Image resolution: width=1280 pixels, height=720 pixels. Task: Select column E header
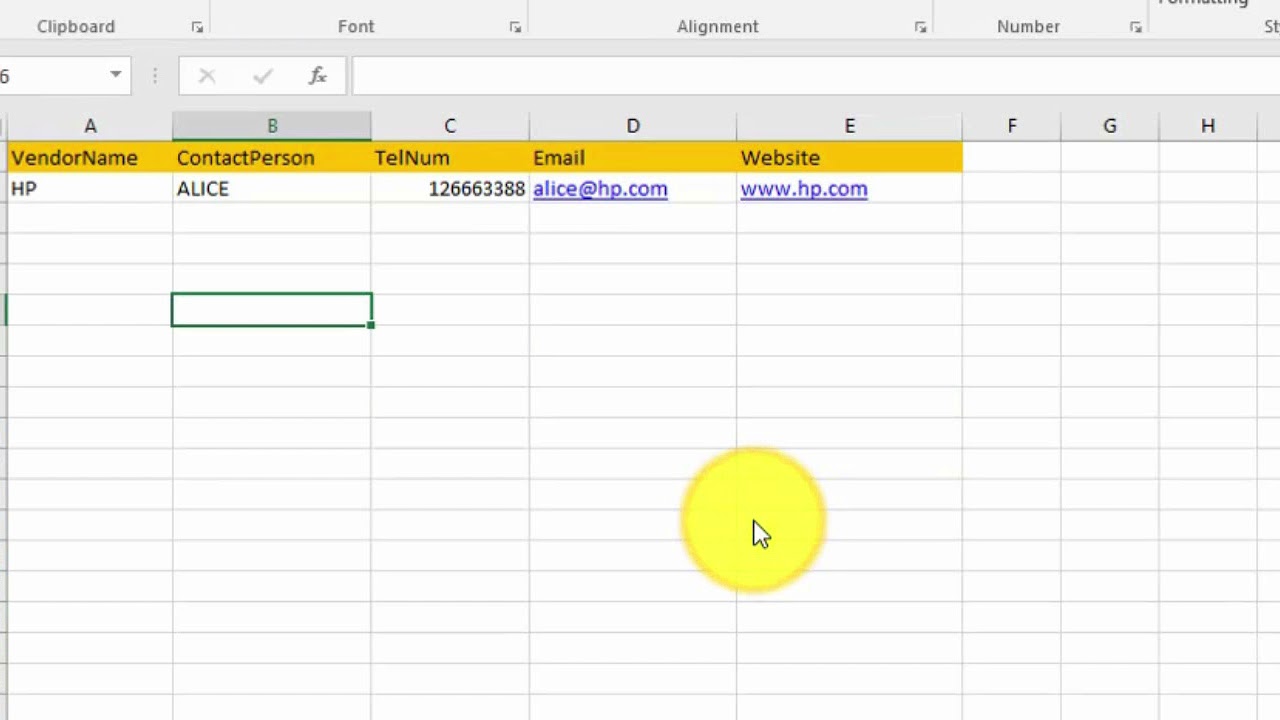pyautogui.click(x=850, y=126)
